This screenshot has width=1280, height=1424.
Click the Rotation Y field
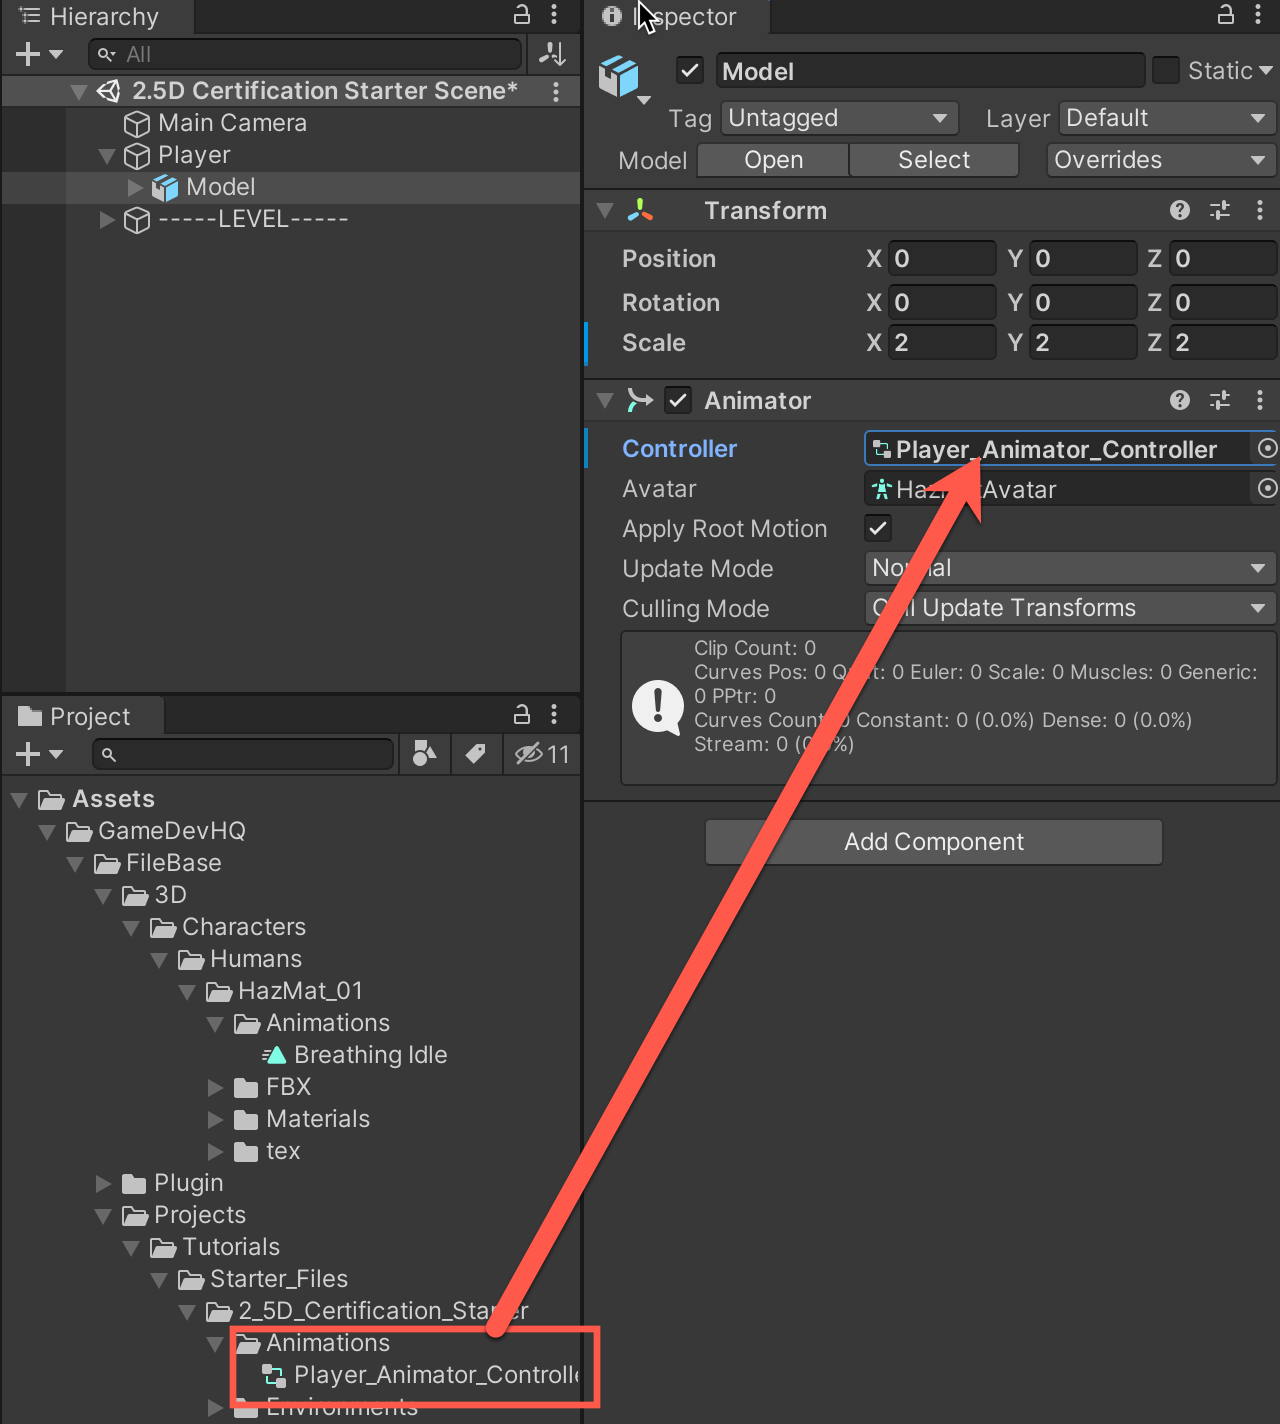[1083, 302]
